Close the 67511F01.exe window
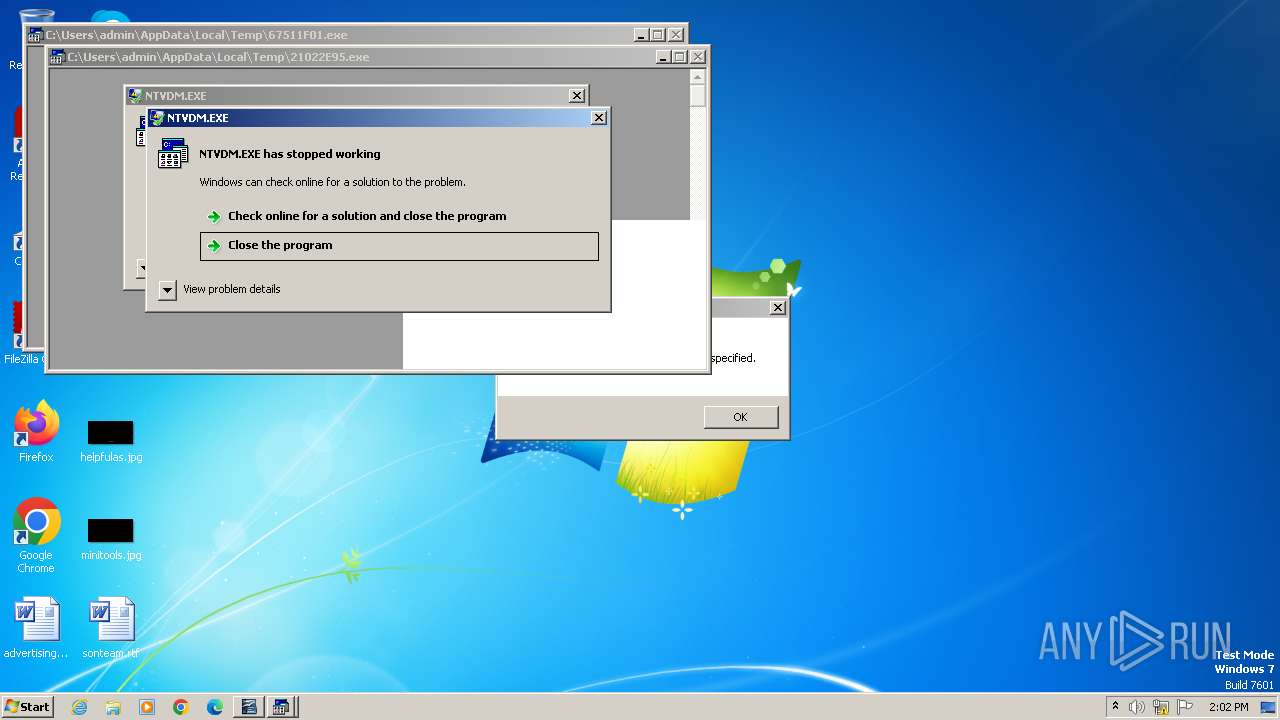Image resolution: width=1280 pixels, height=720 pixels. [676, 35]
